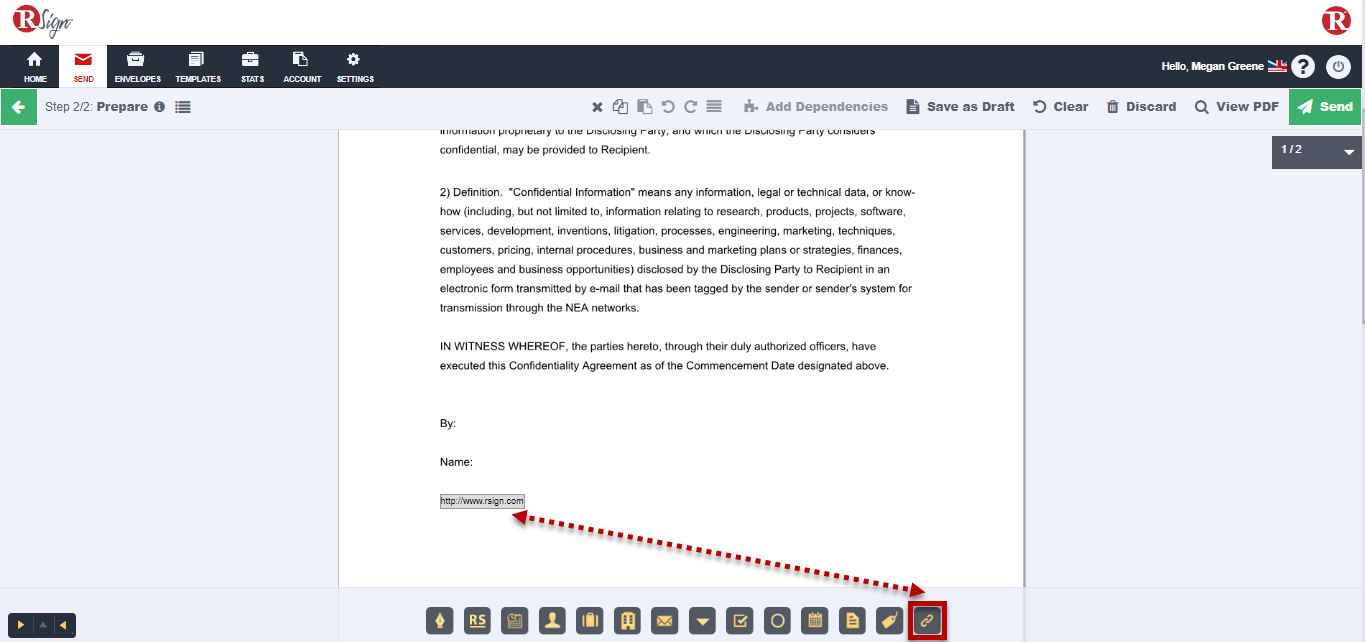Screen dimensions: 1365x642
Task: Expand the page 1/2 selector dropdown
Action: coord(1349,152)
